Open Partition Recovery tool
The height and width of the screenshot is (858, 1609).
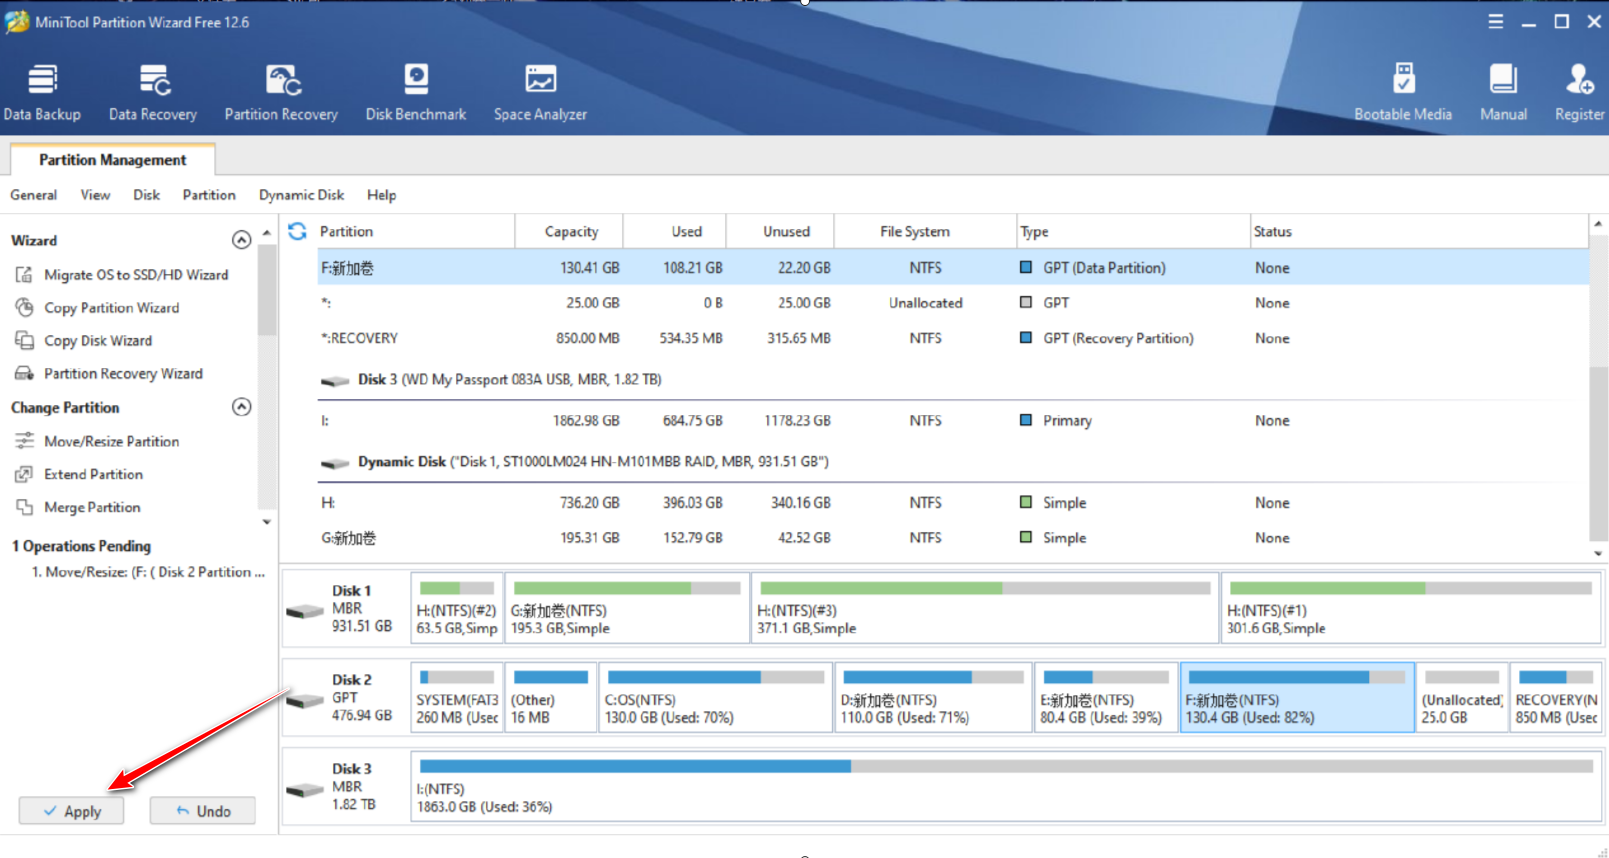(x=281, y=92)
